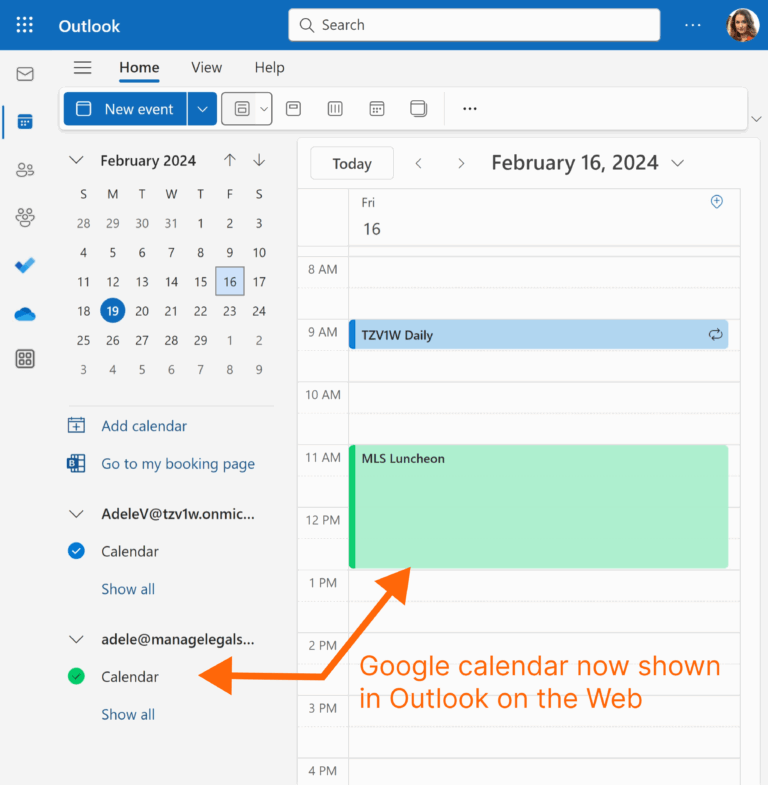Click the Outlook brand title
This screenshot has height=785, width=768.
tap(89, 26)
